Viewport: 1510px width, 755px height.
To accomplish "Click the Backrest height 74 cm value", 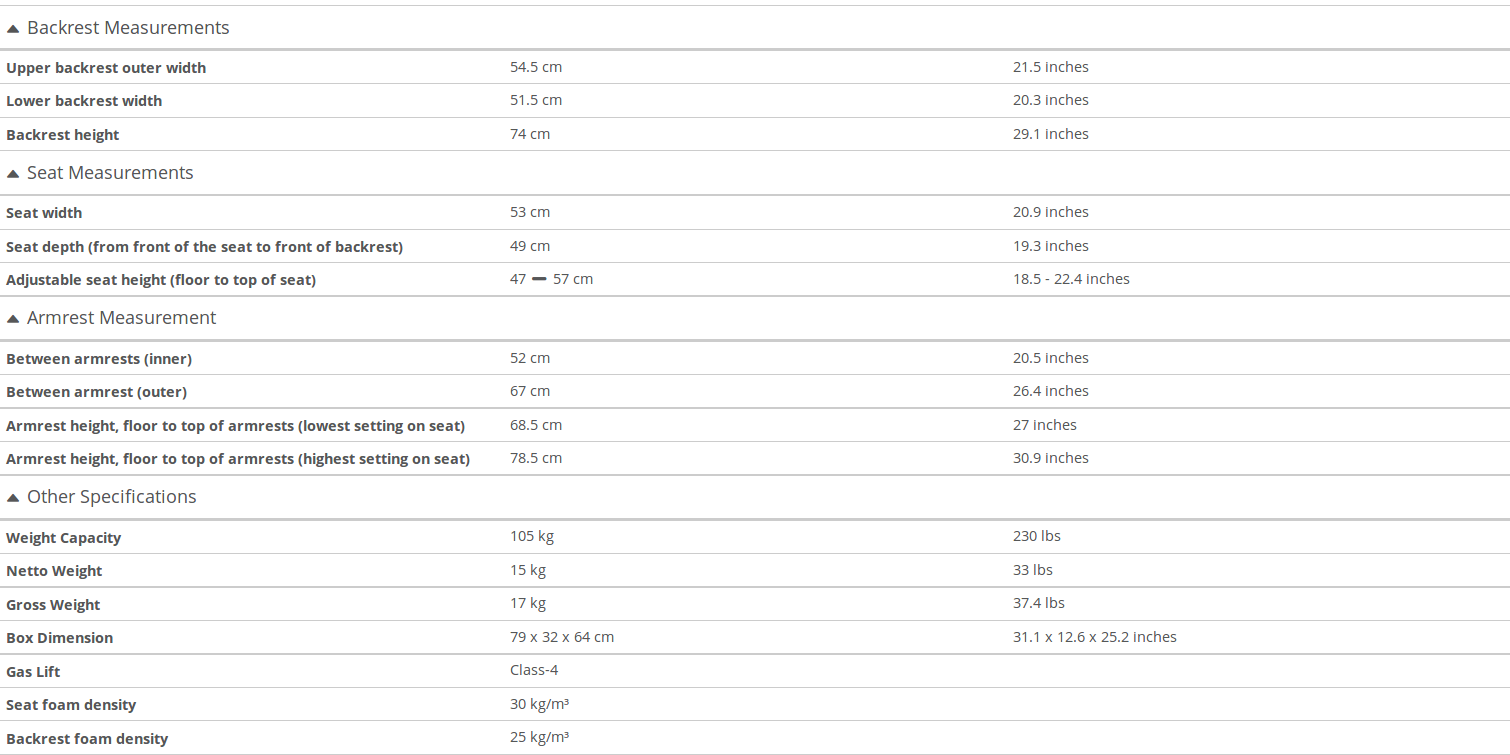I will click(530, 134).
